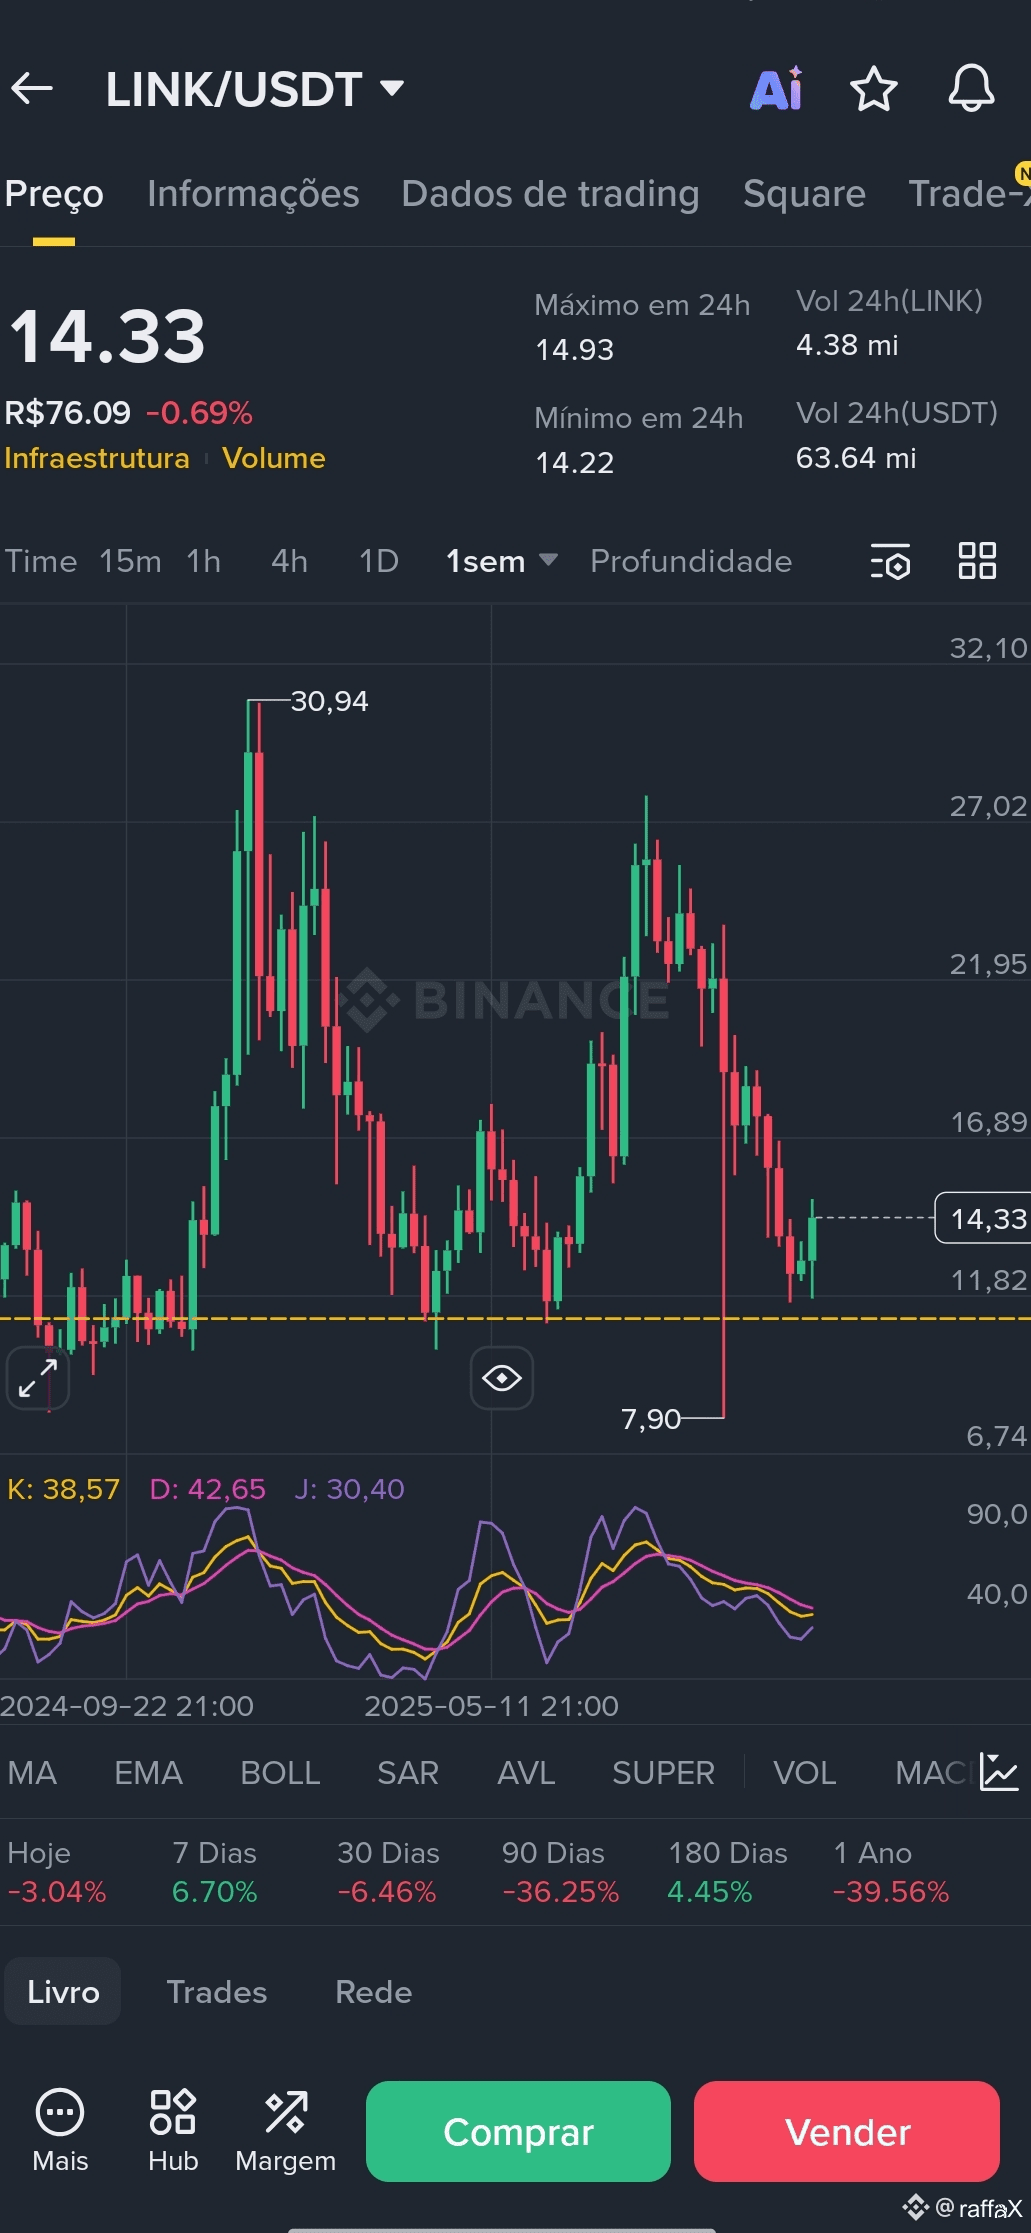
Task: Open Margem trading
Action: pyautogui.click(x=285, y=2131)
